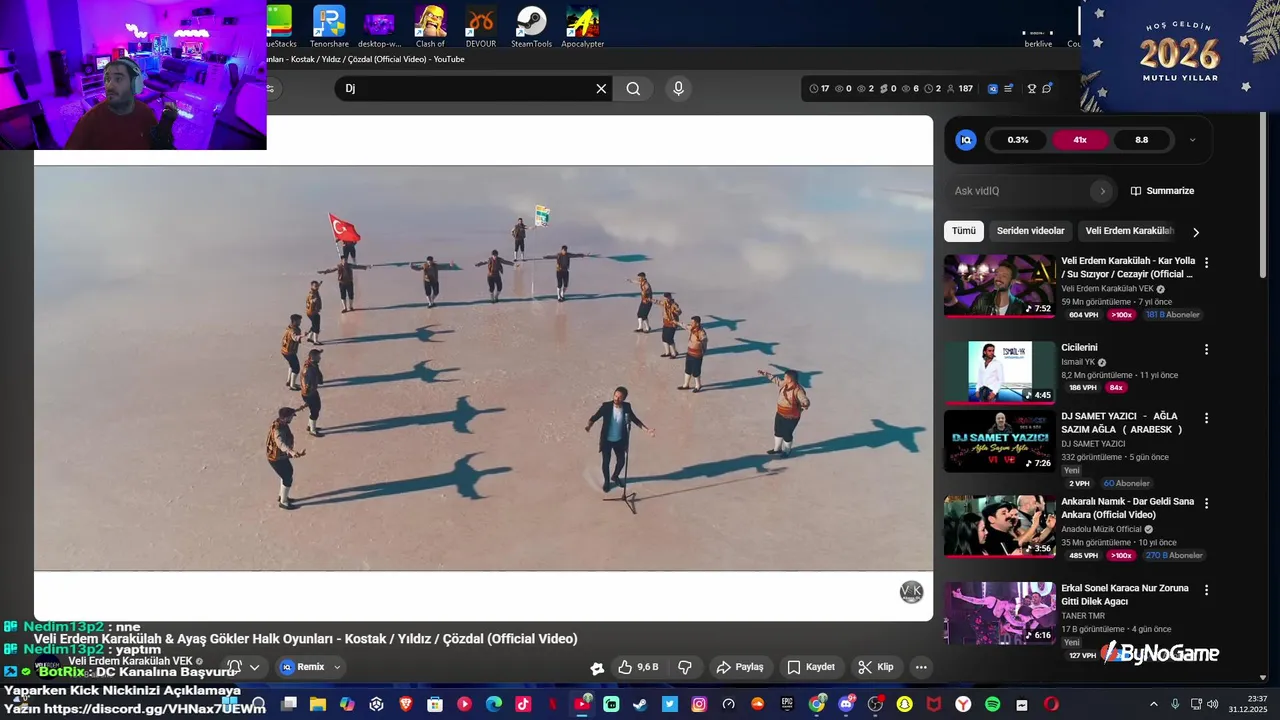Dislike the video with thumbs-down
Image resolution: width=1280 pixels, height=720 pixels.
685,667
